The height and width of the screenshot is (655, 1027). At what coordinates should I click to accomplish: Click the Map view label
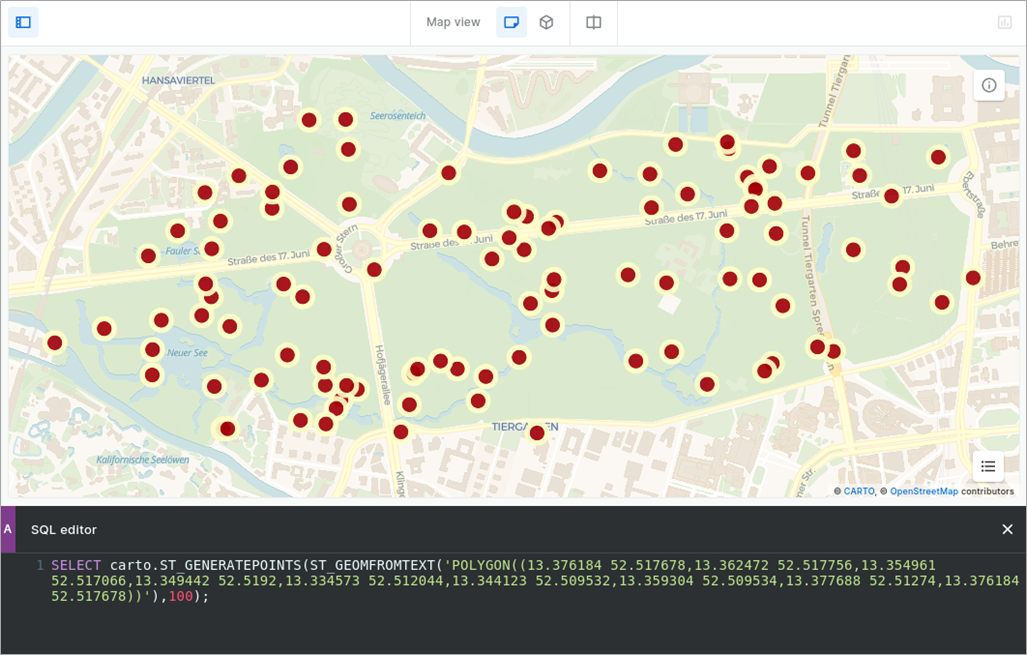(x=453, y=22)
